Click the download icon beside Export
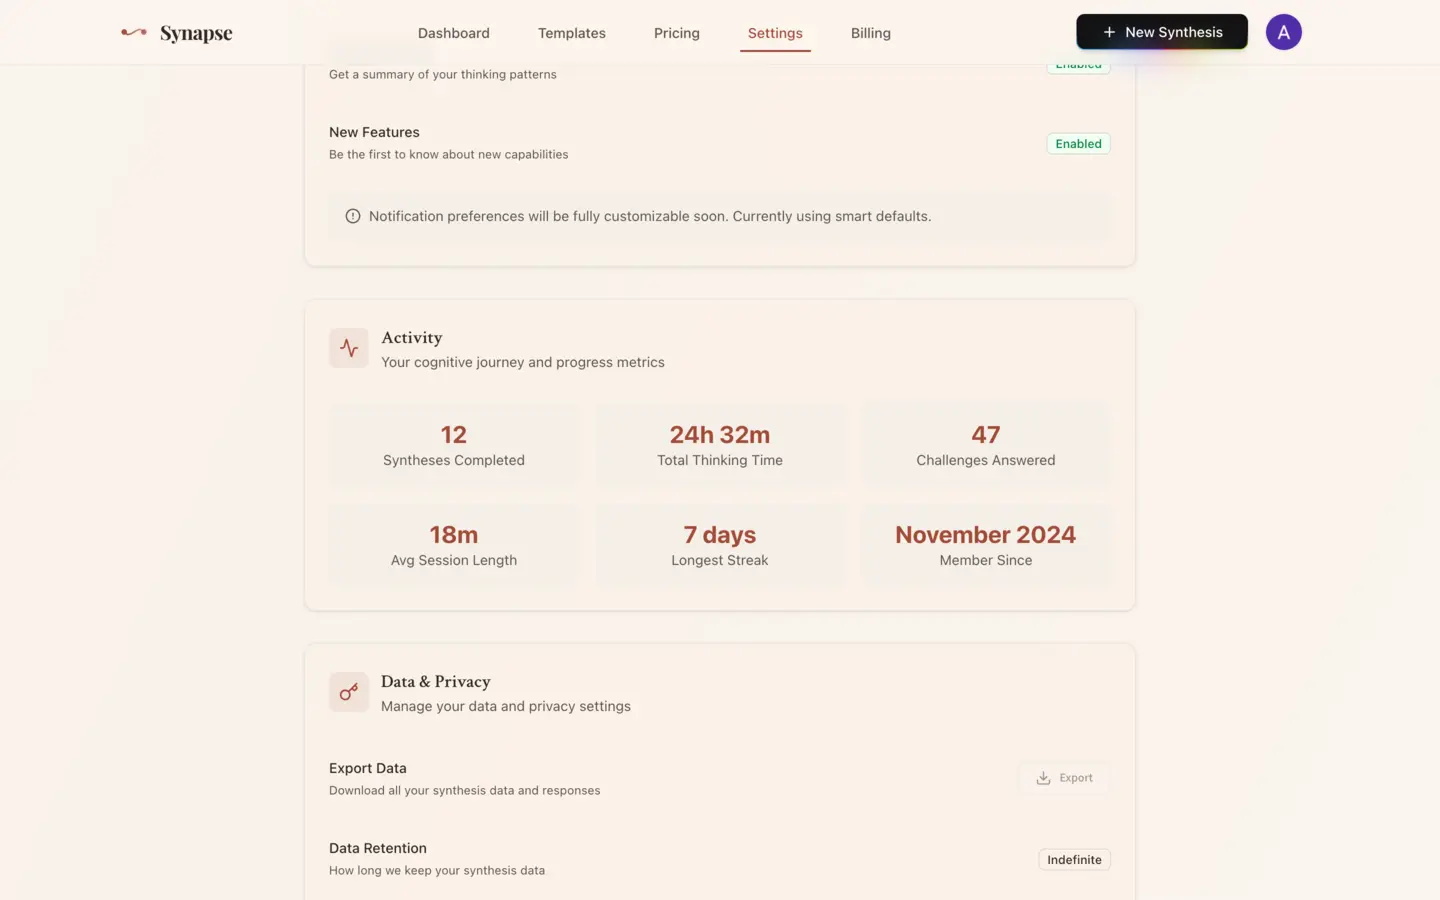The width and height of the screenshot is (1440, 900). [x=1043, y=778]
